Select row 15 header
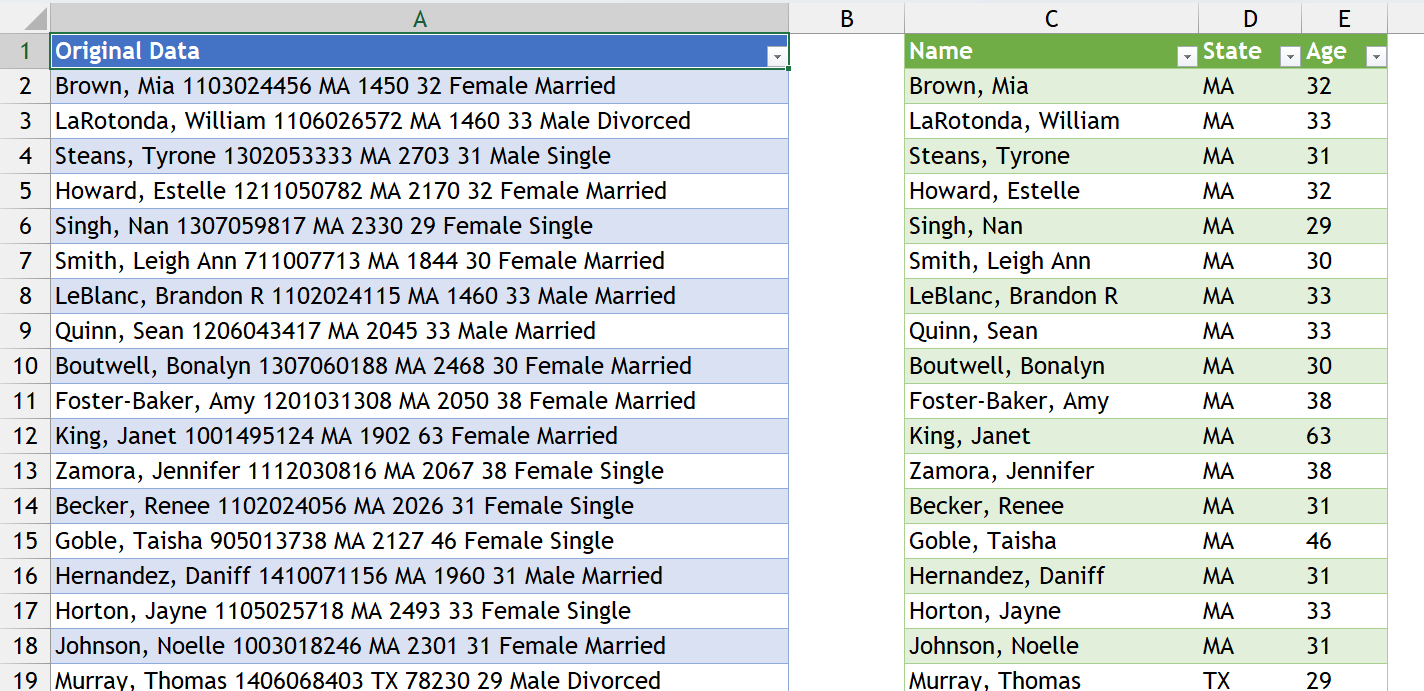 pos(25,541)
